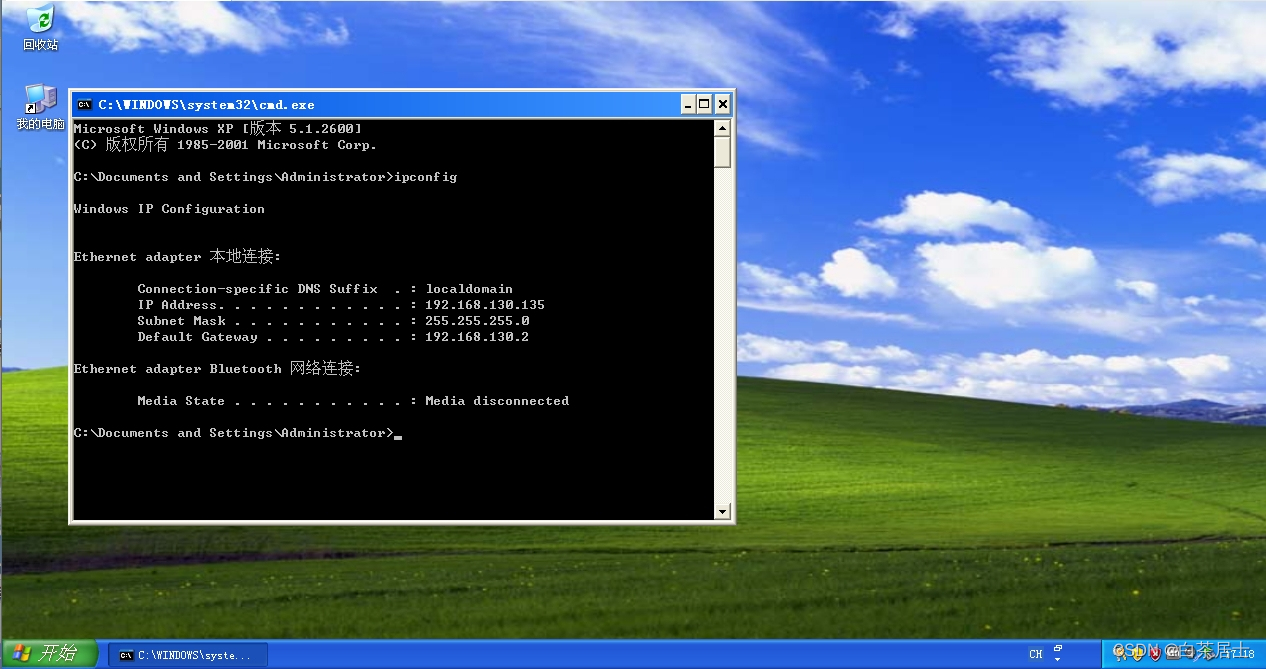Click the Subnet Mask 255.255.255.0 value
This screenshot has height=669, width=1266.
coord(477,321)
